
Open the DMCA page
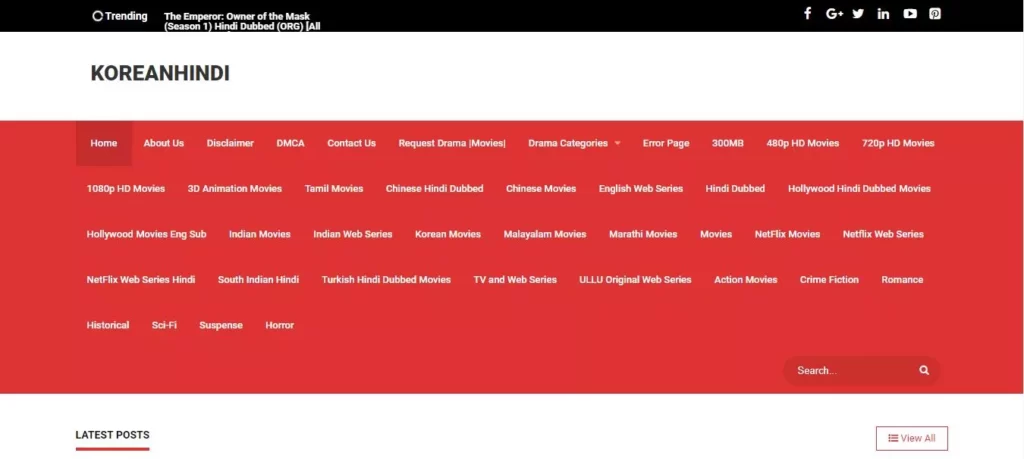pyautogui.click(x=291, y=143)
